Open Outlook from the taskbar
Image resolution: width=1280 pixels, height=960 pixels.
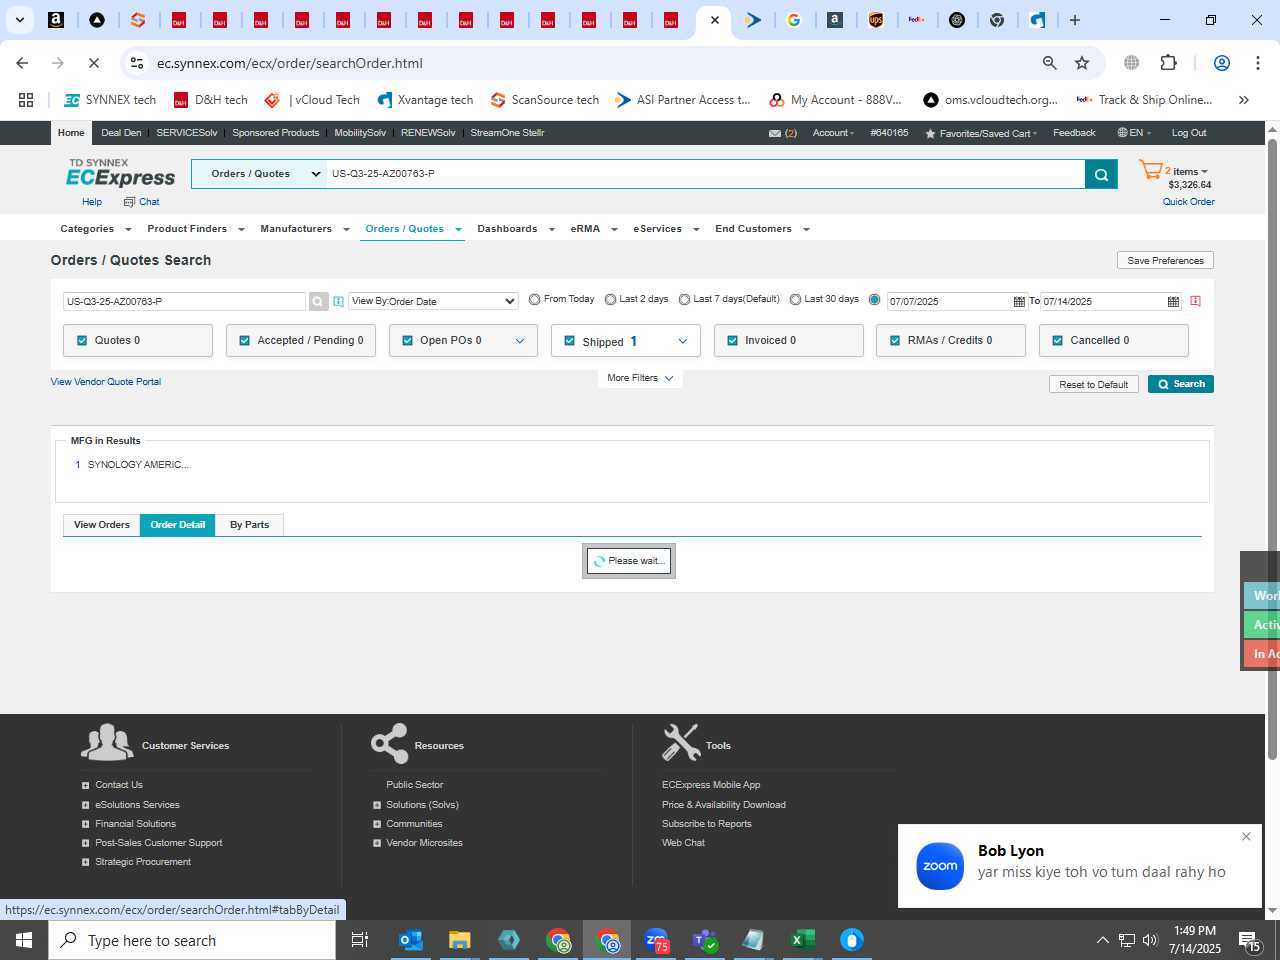(410, 940)
